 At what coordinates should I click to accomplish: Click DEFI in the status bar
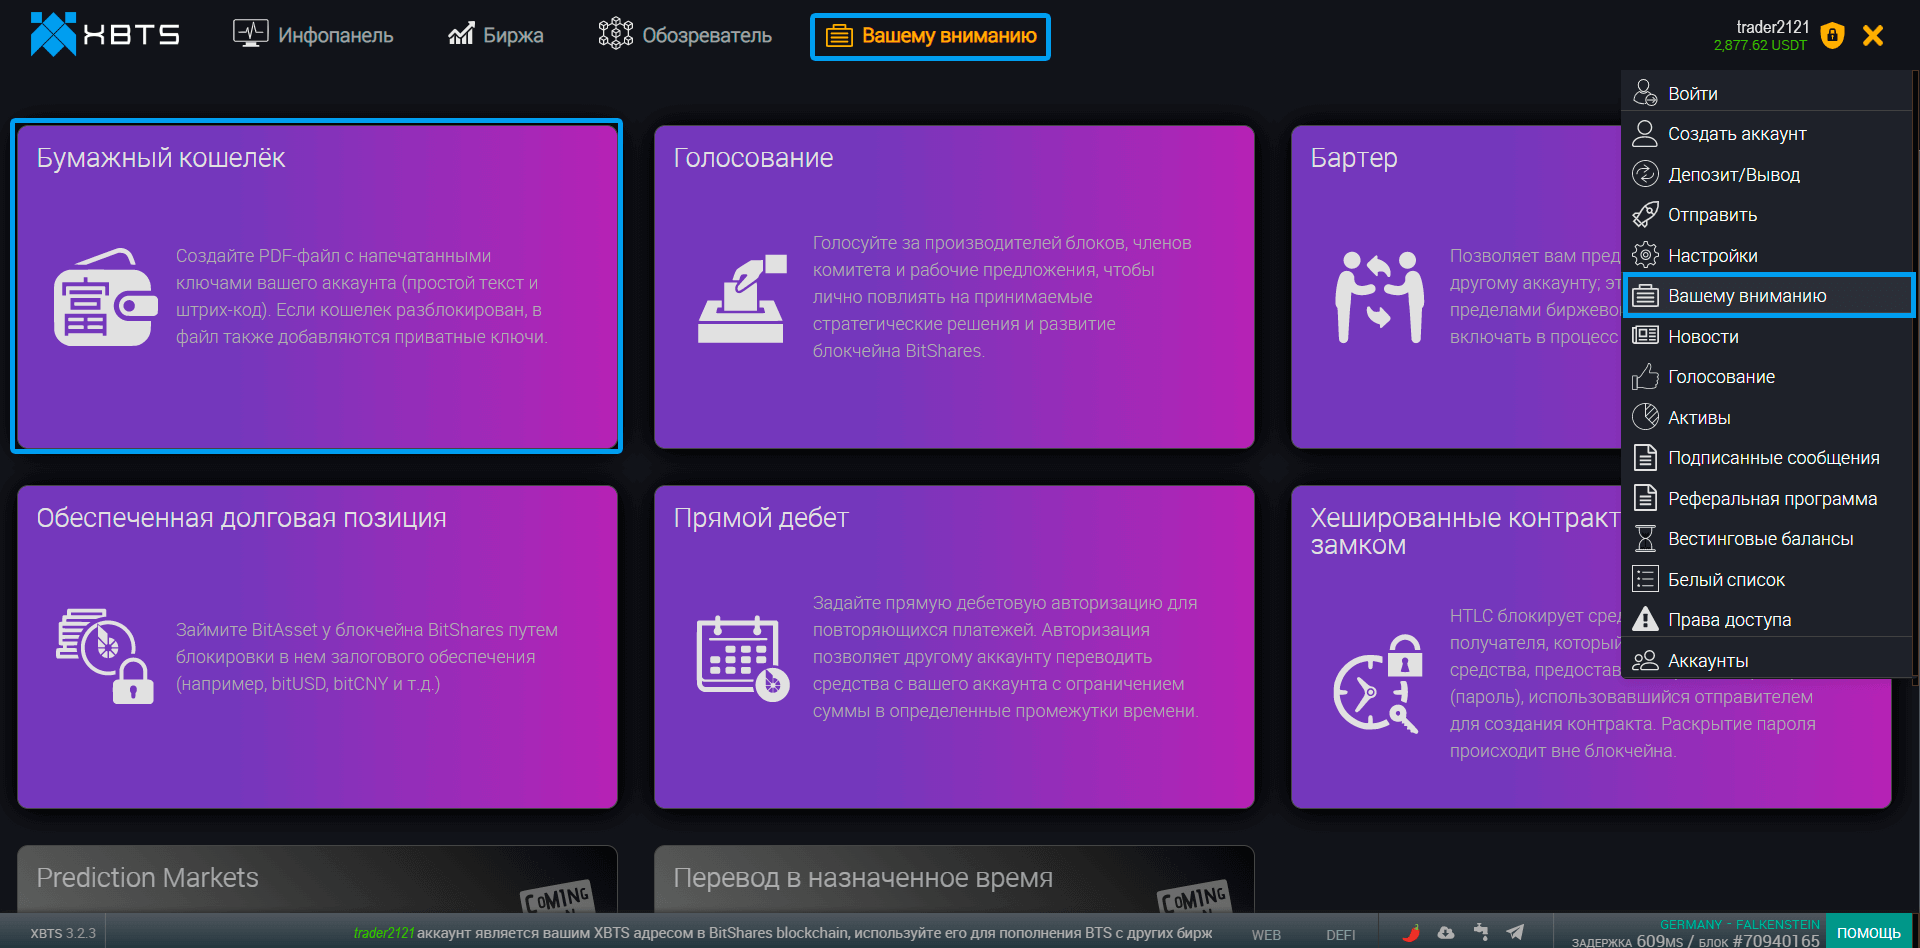click(x=1340, y=934)
